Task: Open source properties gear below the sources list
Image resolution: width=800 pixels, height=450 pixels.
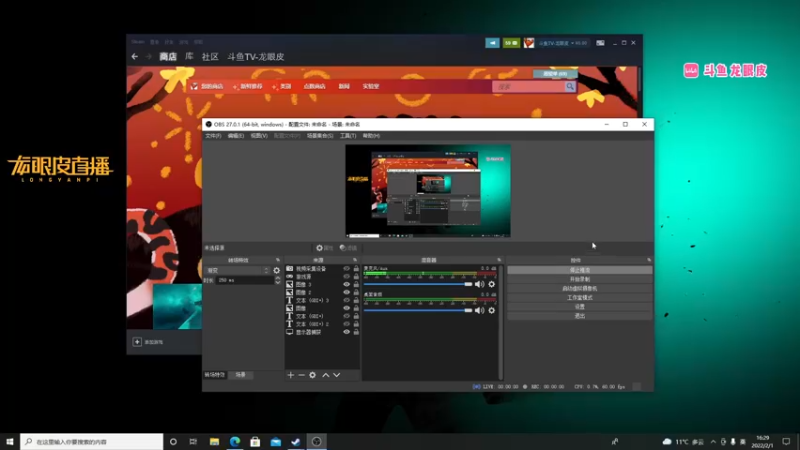Action: tap(312, 375)
